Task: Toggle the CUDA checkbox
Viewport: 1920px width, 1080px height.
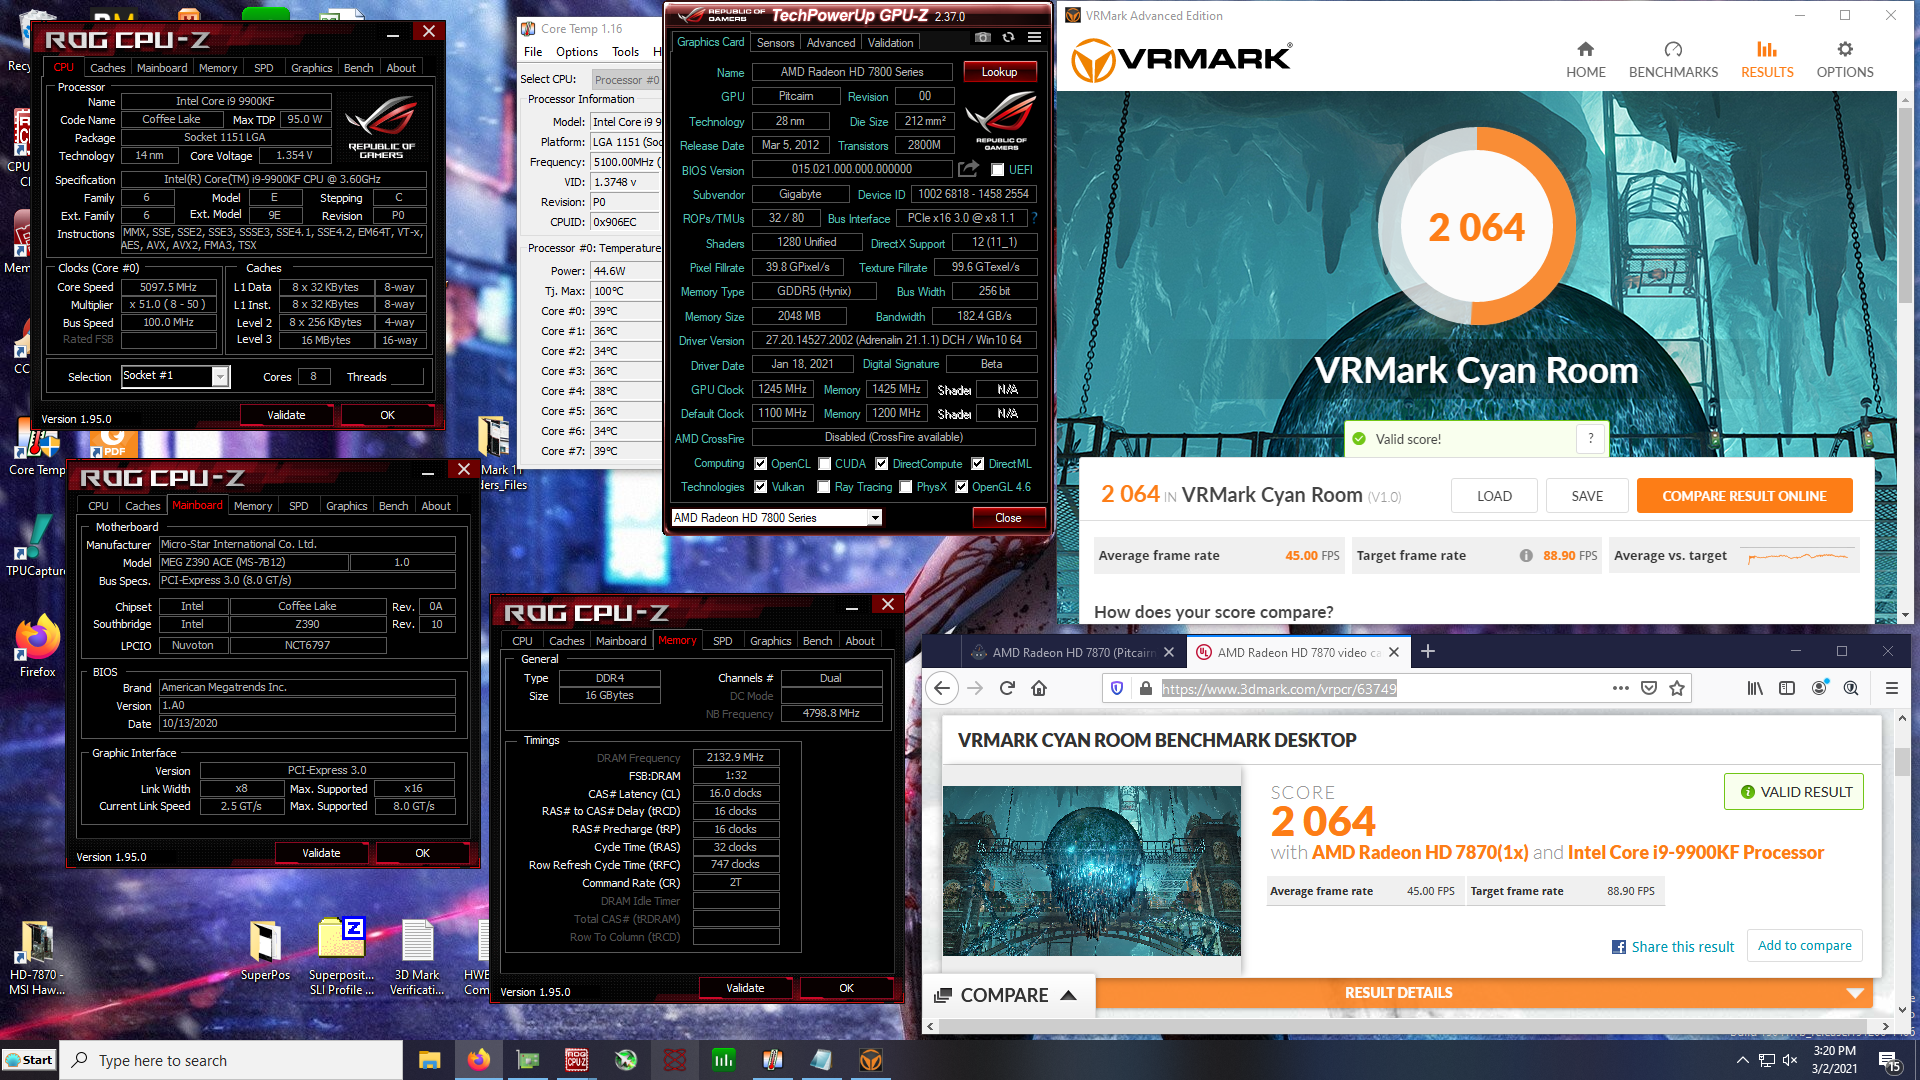Action: coord(825,464)
